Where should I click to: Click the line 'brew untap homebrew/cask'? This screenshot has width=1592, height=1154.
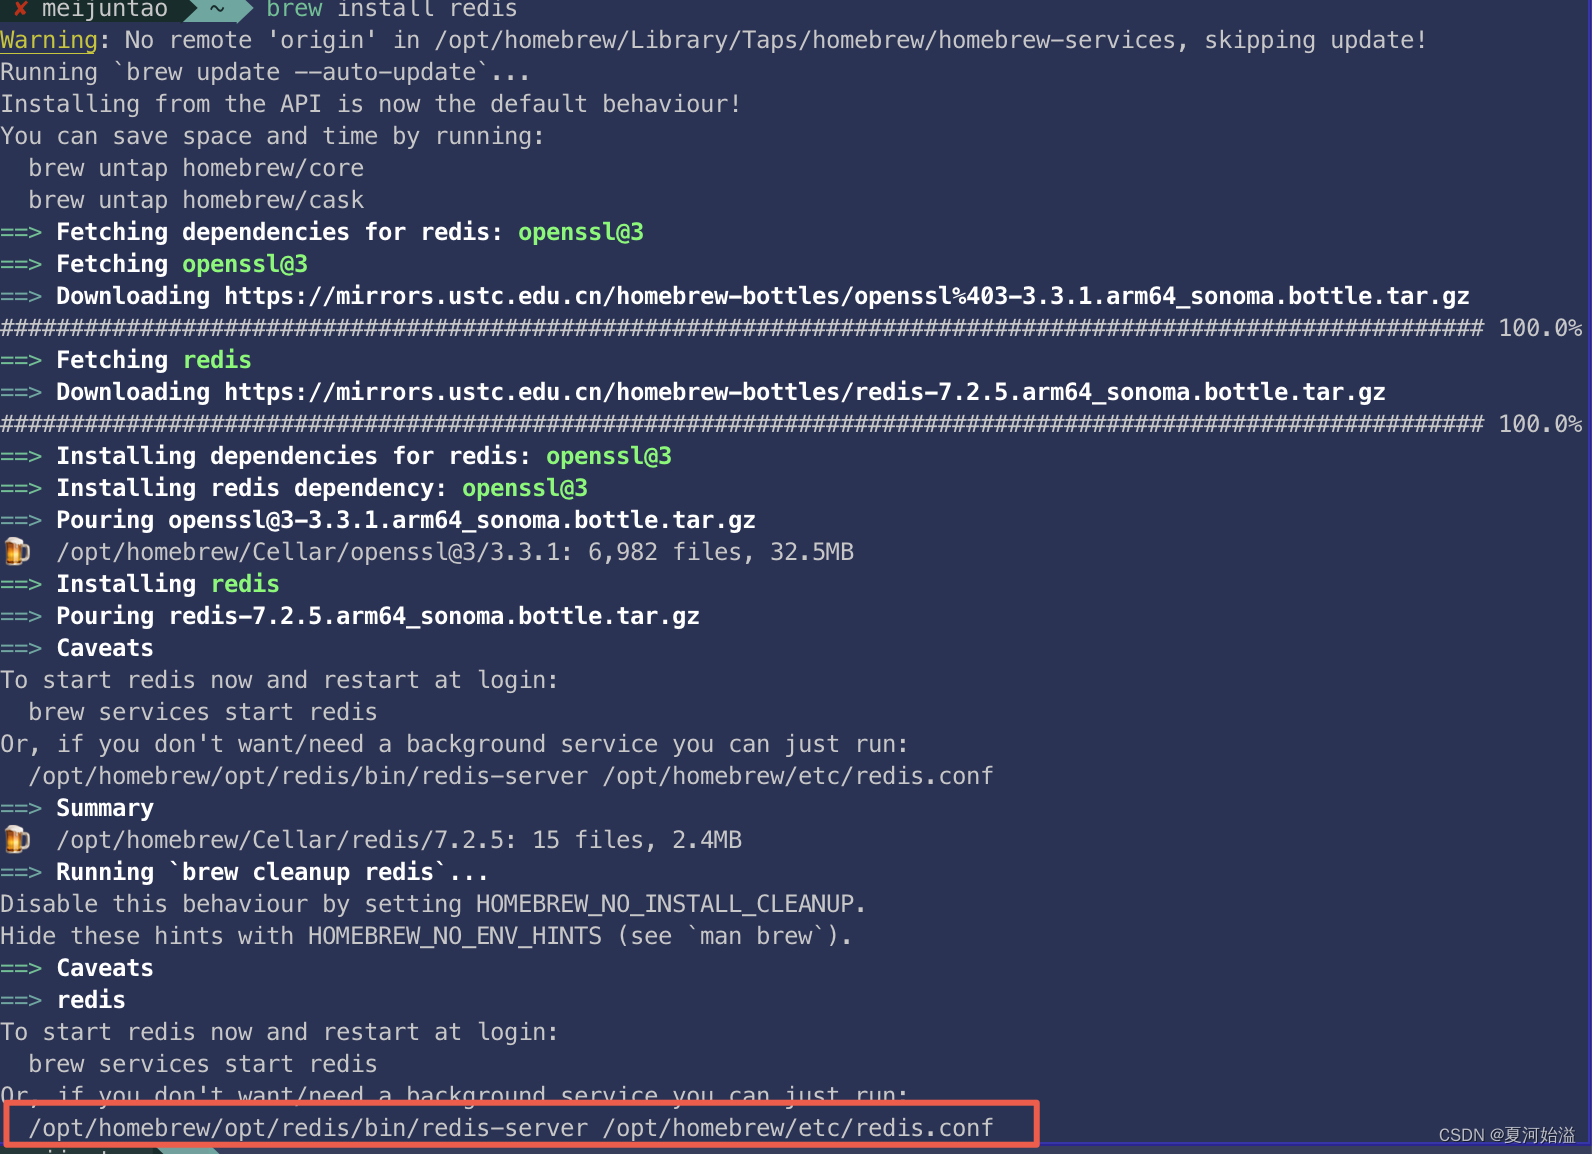[x=196, y=200]
